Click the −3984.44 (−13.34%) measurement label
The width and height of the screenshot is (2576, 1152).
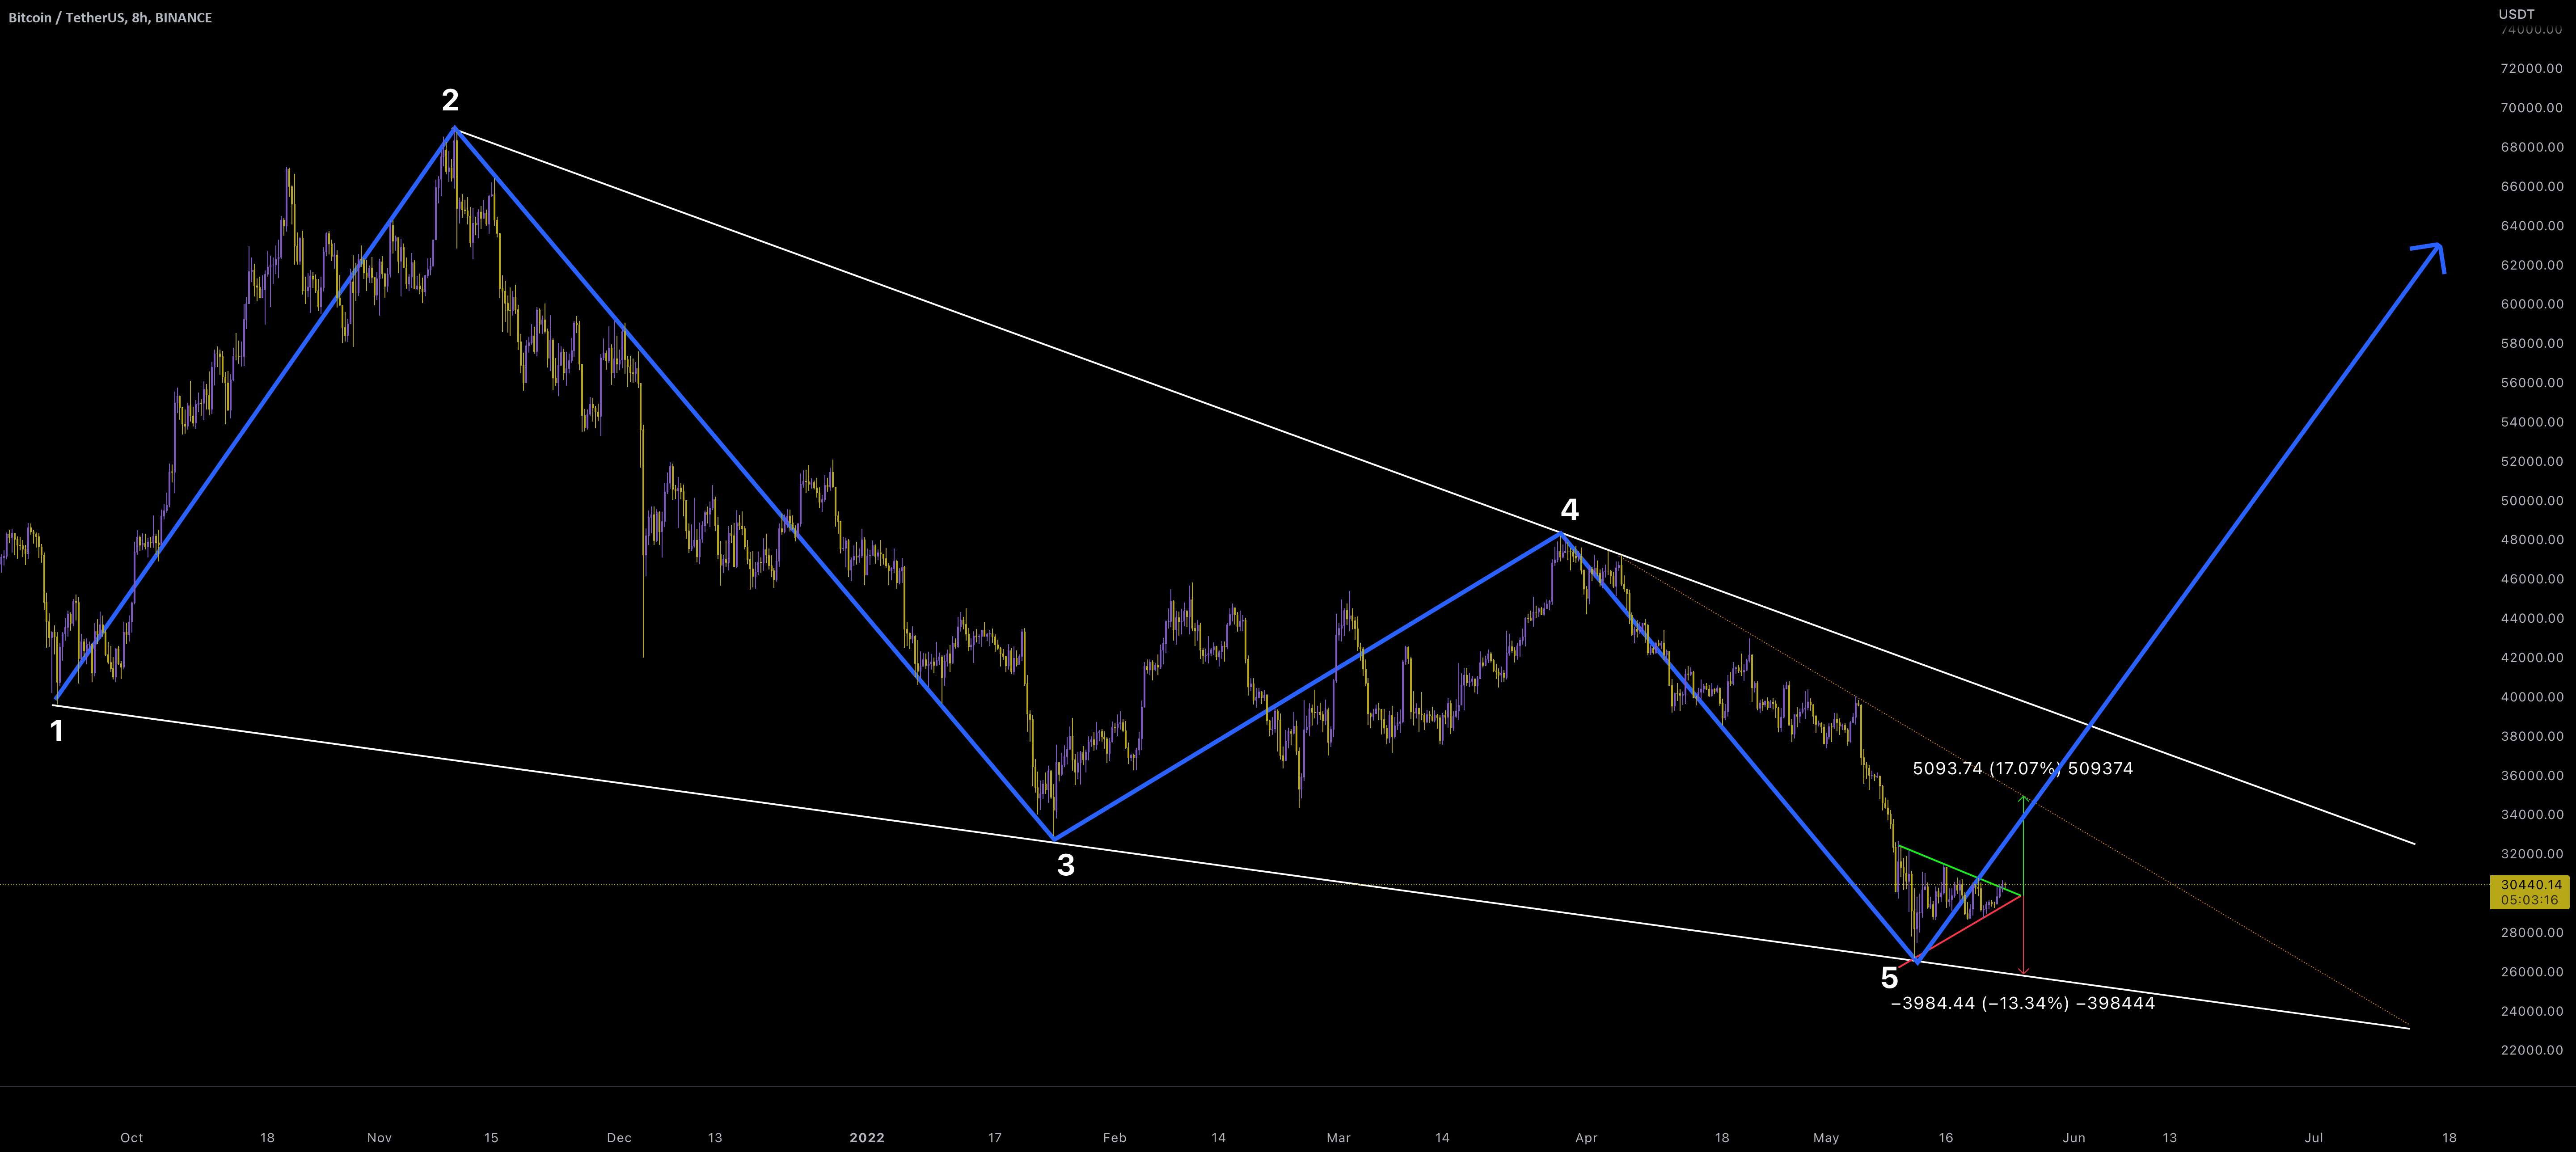(2022, 1003)
